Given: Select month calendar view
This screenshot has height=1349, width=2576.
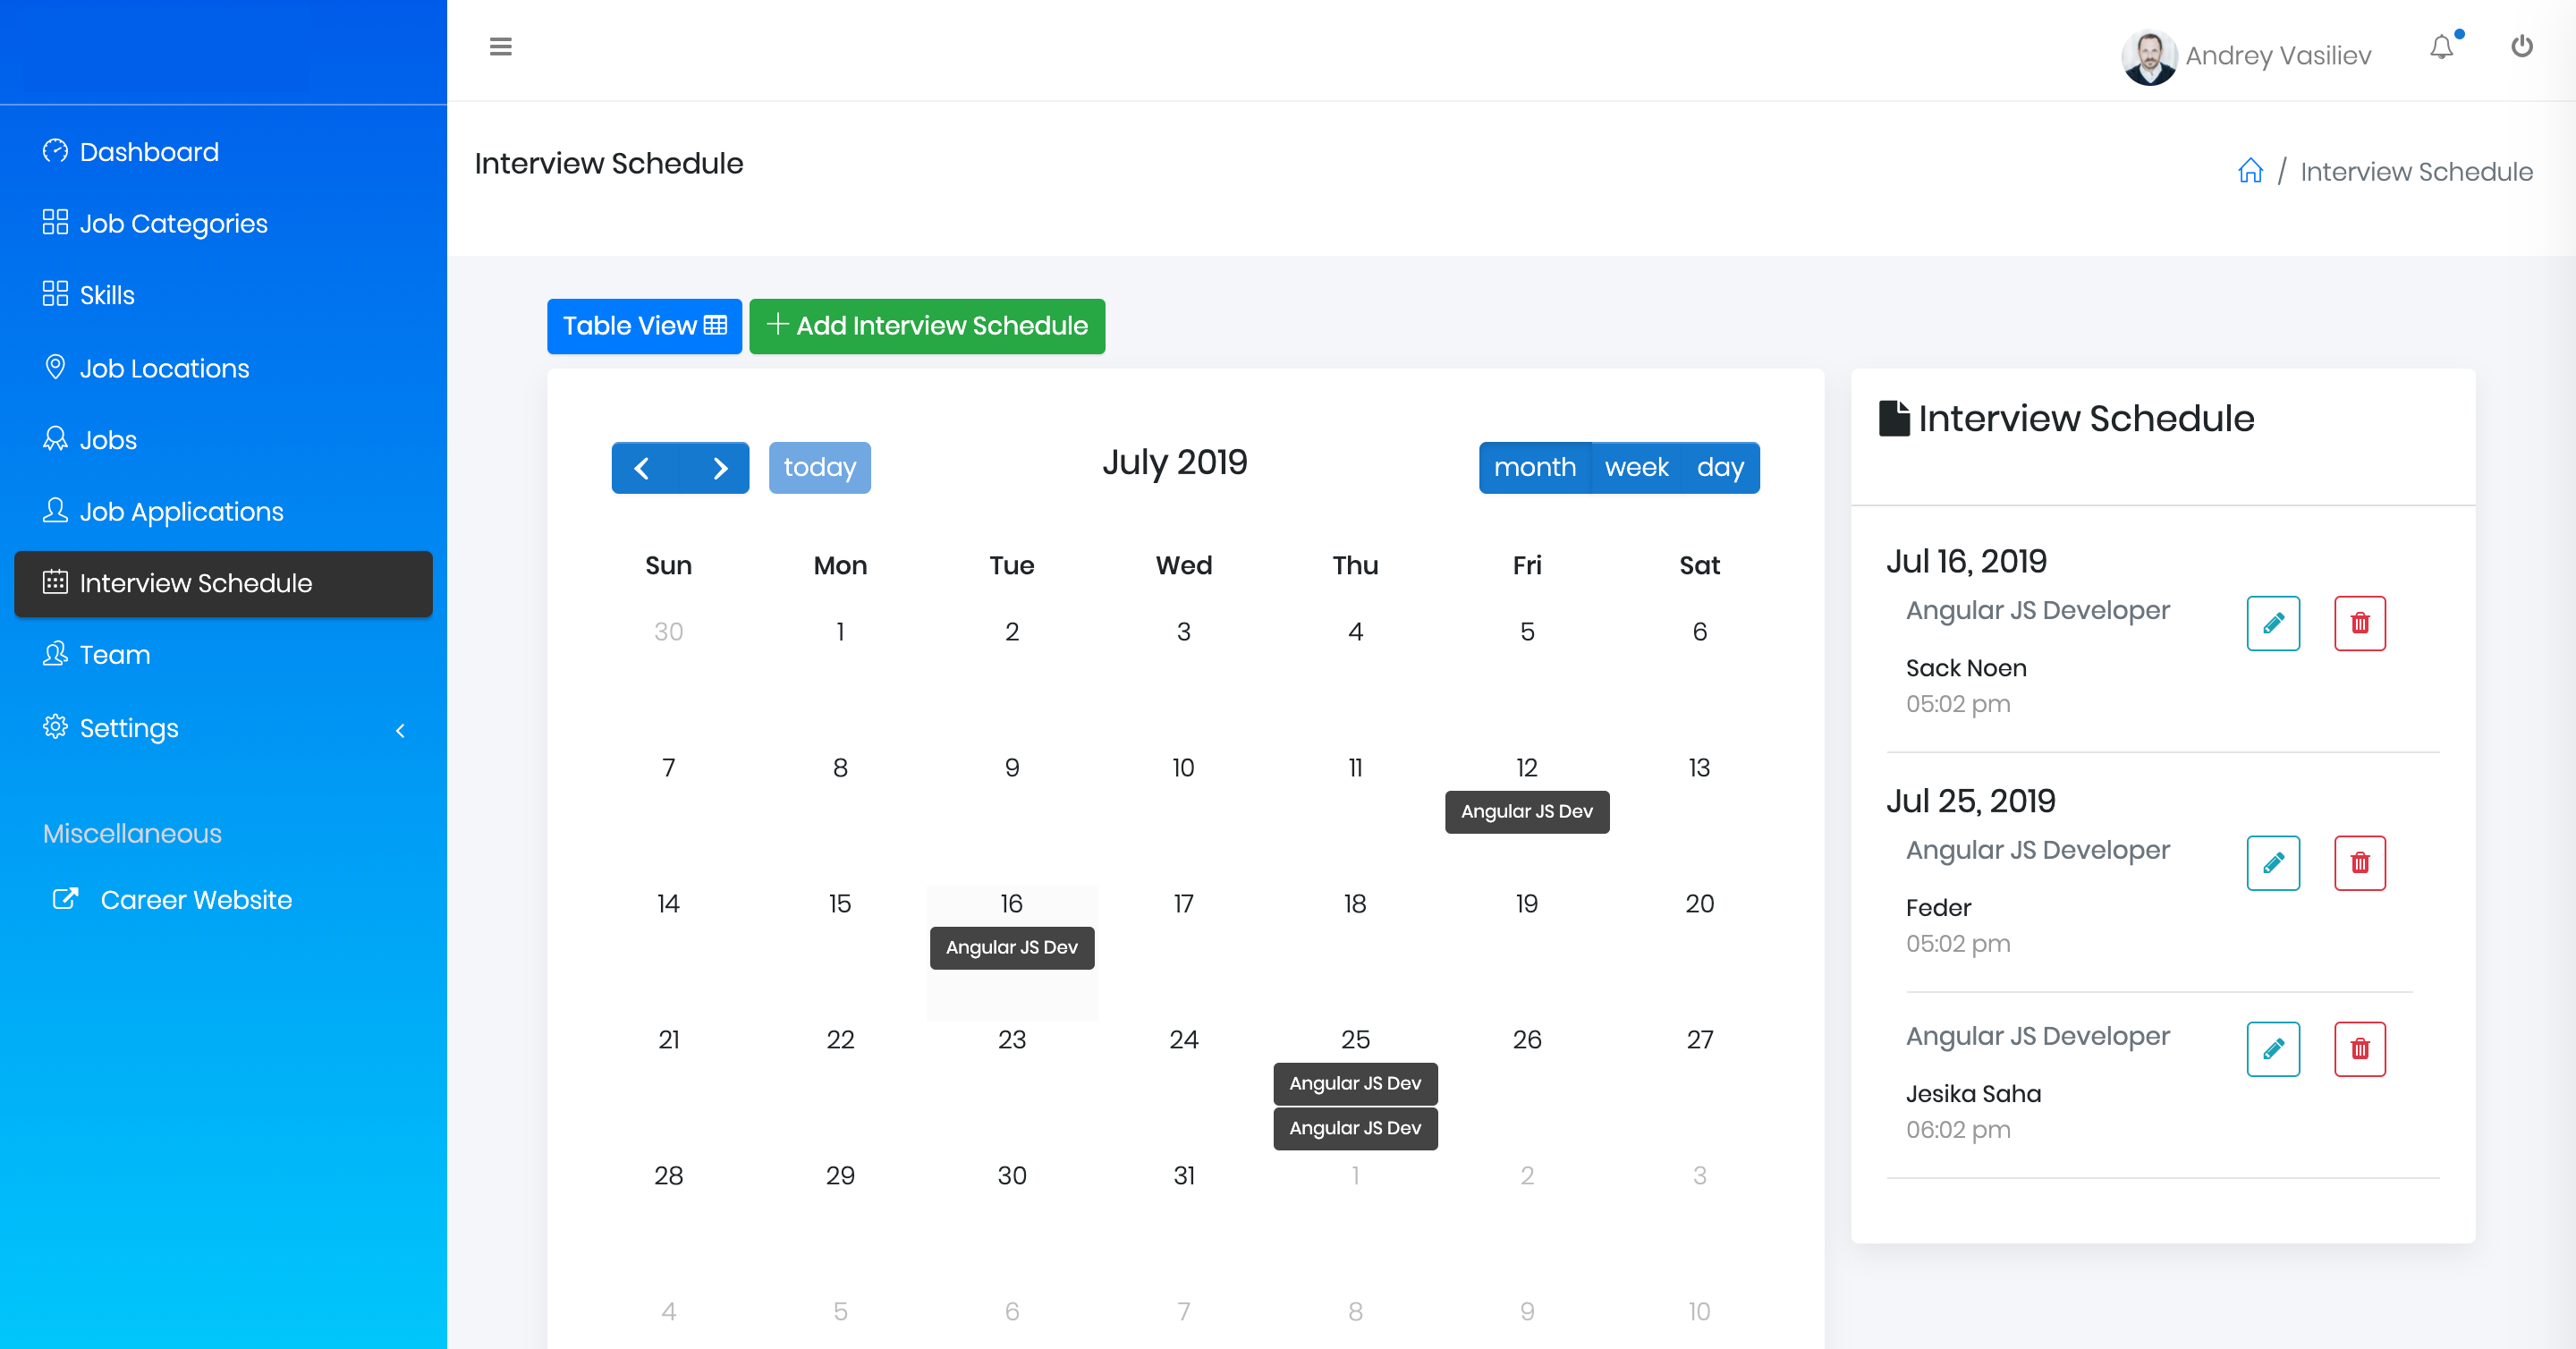Looking at the screenshot, I should (1534, 468).
